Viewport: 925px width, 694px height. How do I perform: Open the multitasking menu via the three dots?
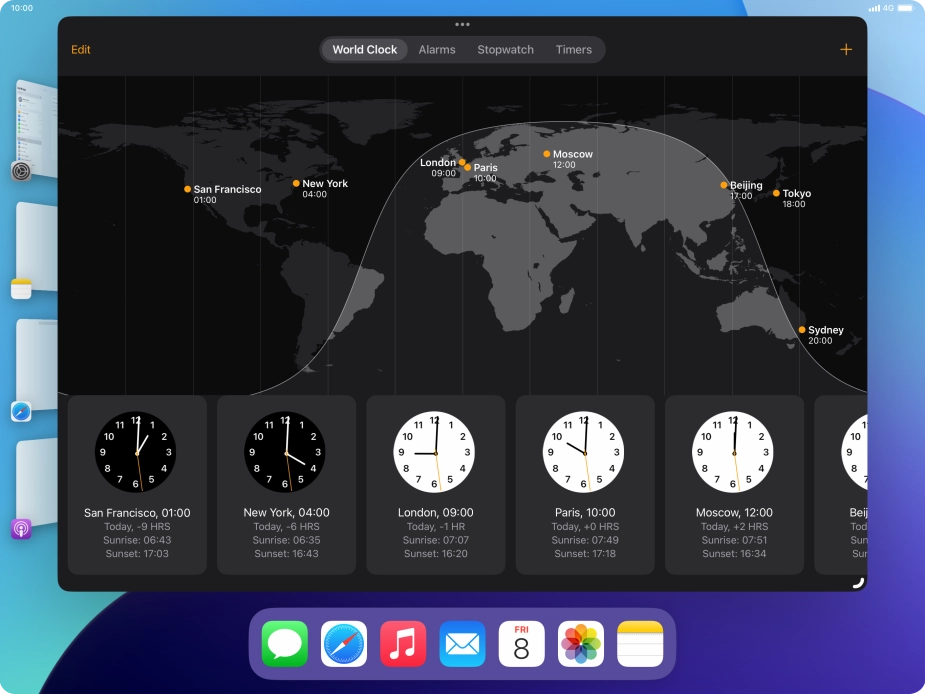pos(463,25)
